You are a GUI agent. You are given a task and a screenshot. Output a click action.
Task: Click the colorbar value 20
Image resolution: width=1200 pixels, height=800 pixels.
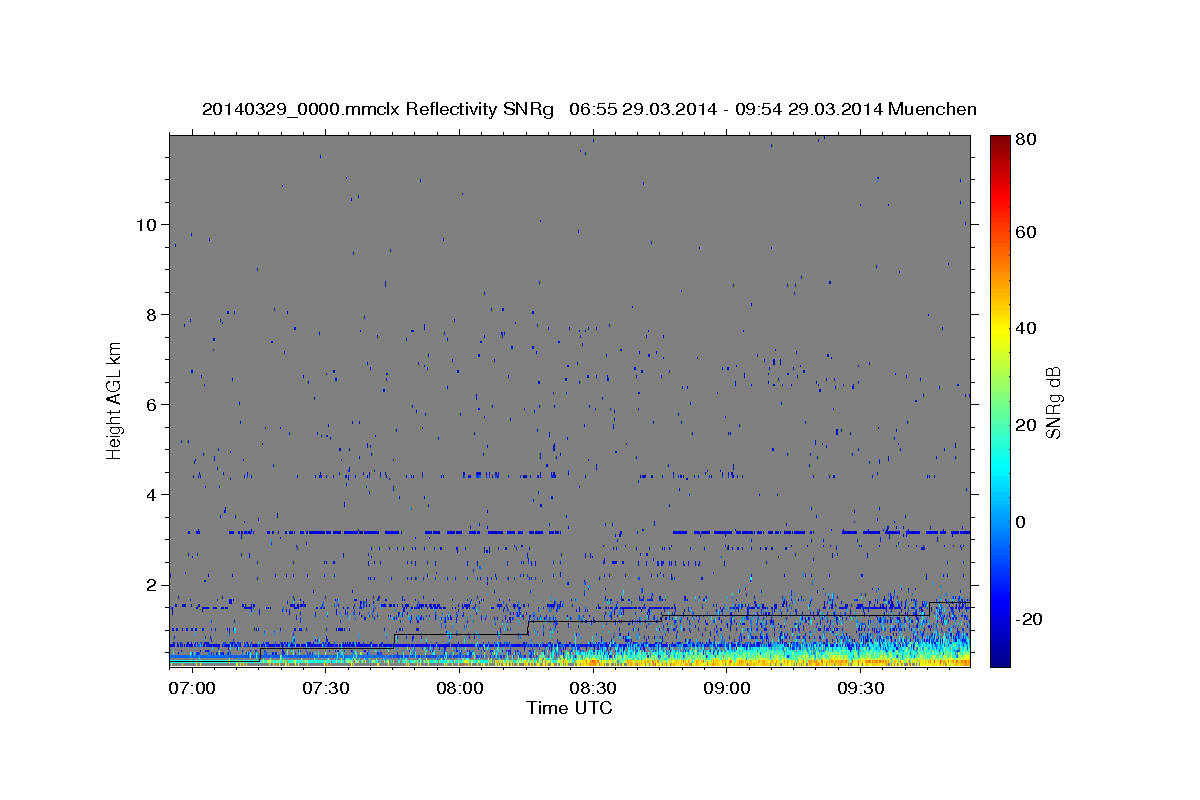tap(1025, 425)
